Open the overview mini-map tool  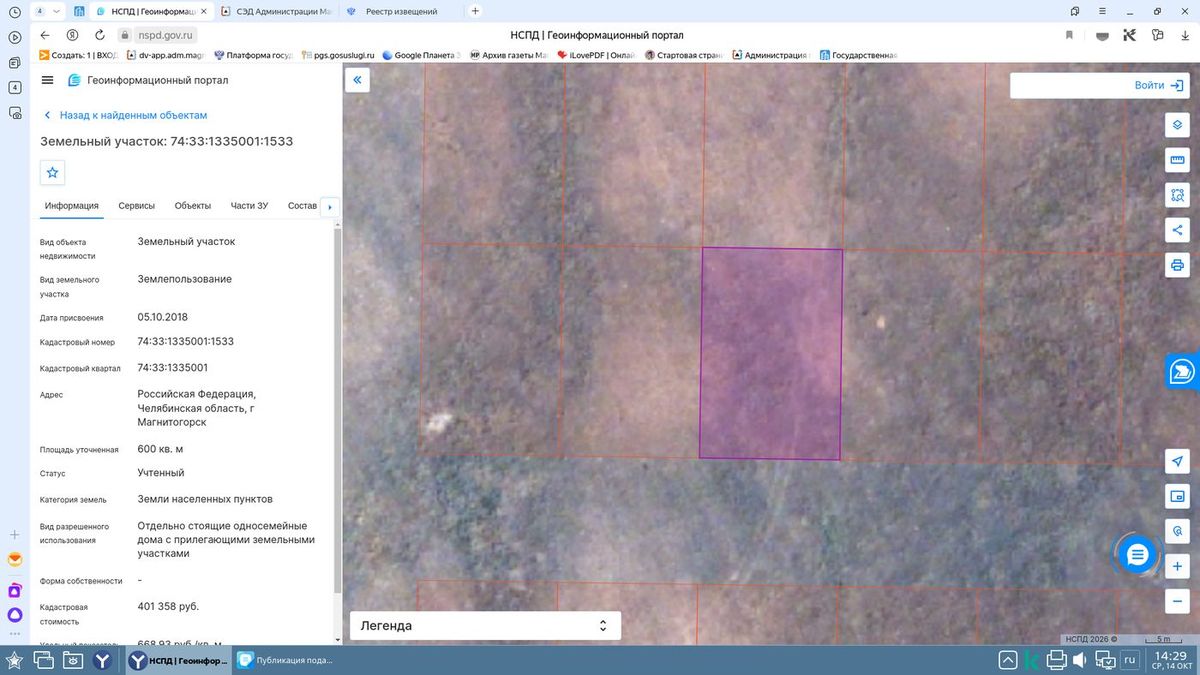(1177, 496)
